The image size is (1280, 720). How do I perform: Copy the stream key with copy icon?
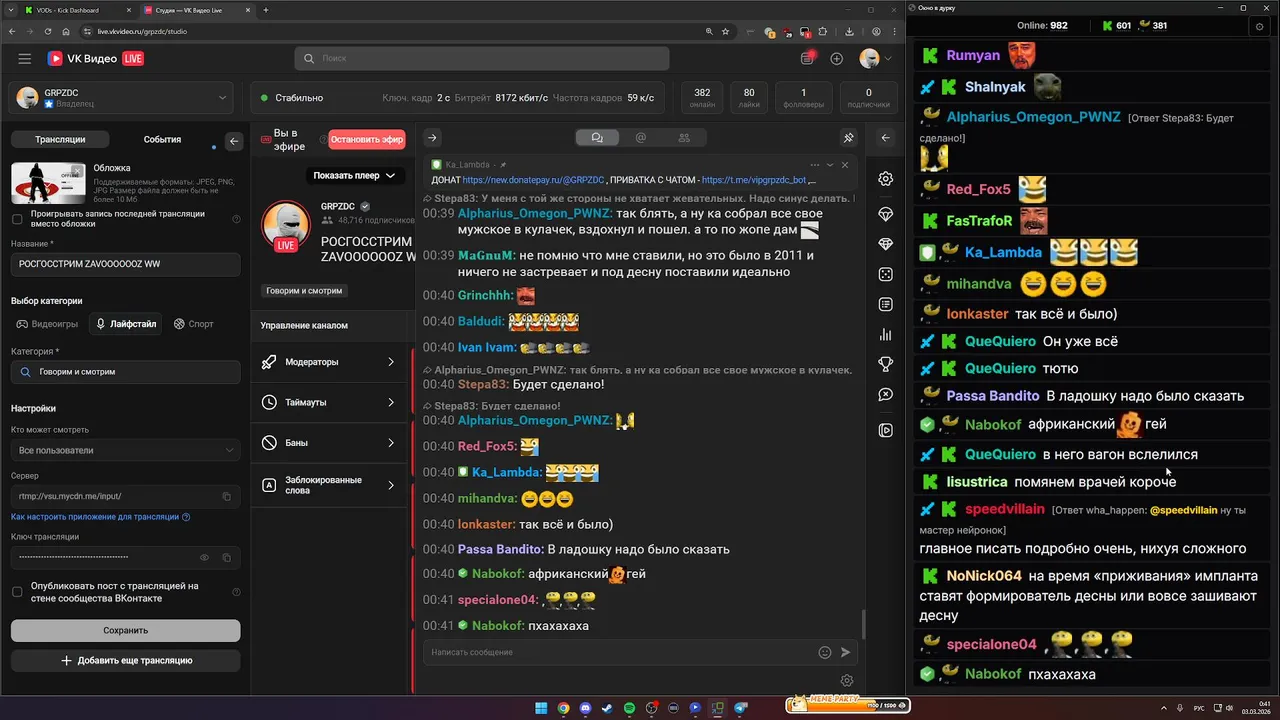pyautogui.click(x=227, y=557)
